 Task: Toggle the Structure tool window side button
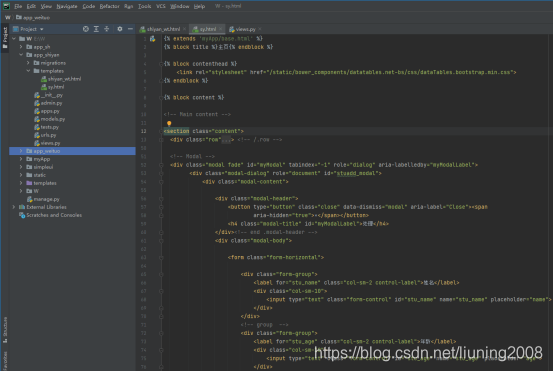coord(5,329)
